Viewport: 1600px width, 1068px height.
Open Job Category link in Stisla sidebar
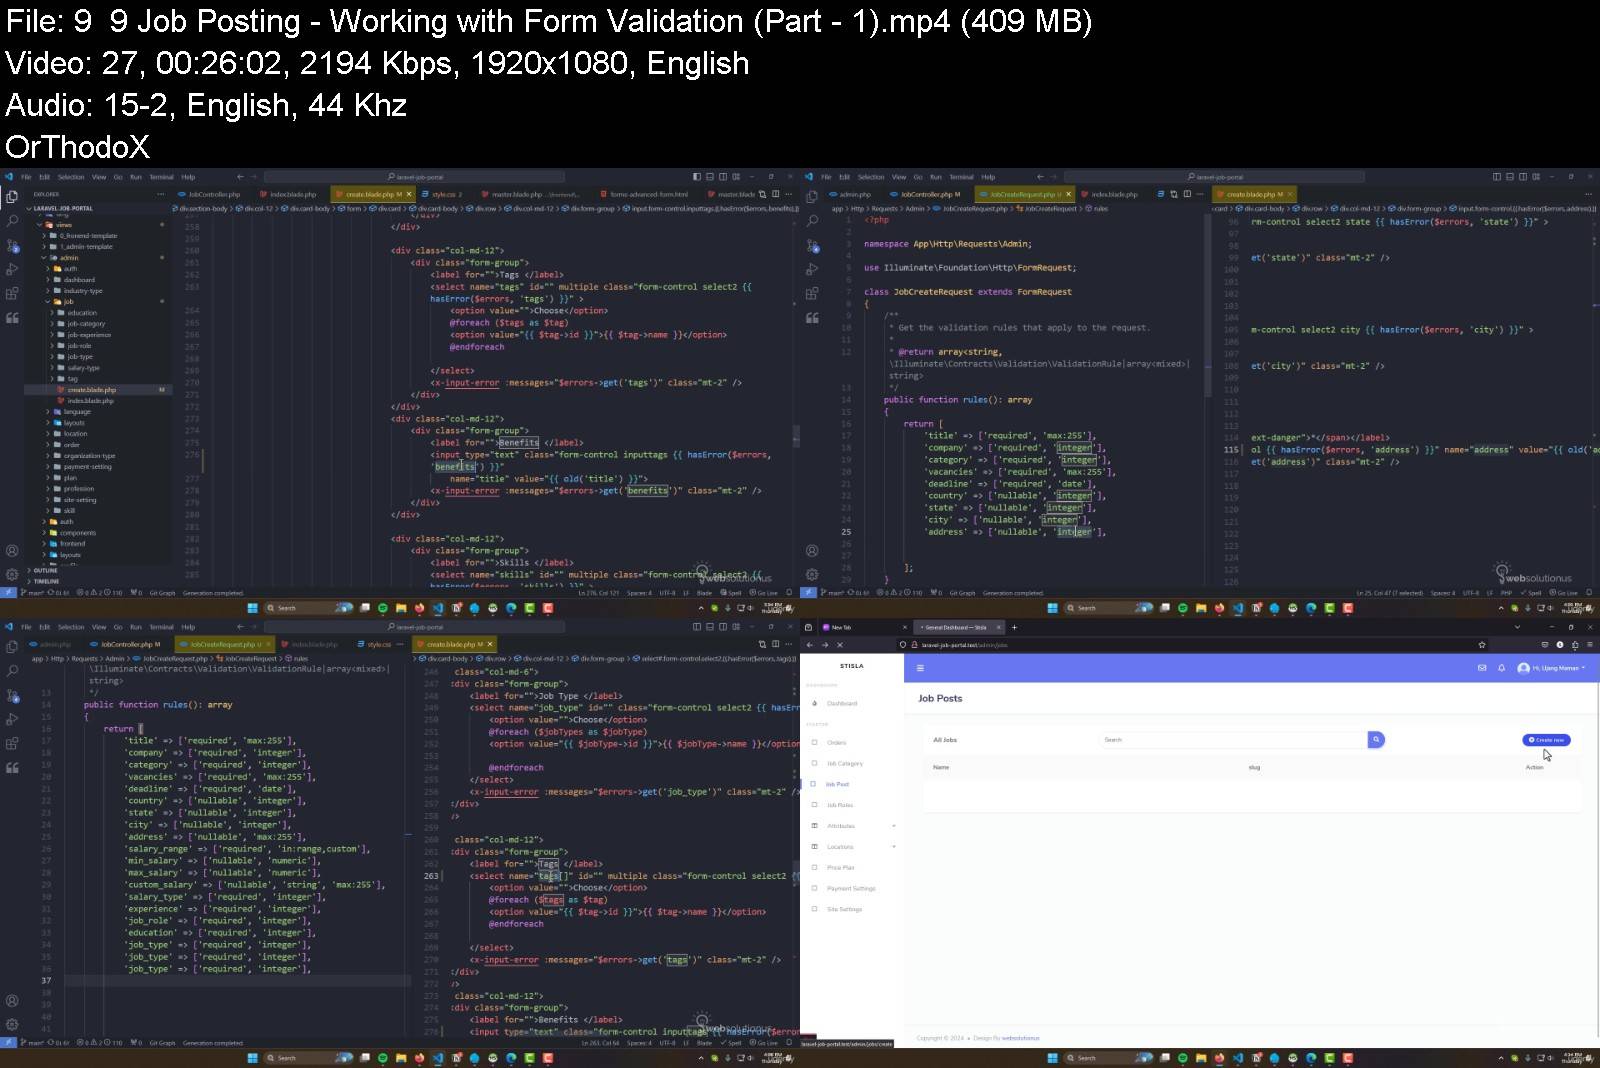coord(845,764)
